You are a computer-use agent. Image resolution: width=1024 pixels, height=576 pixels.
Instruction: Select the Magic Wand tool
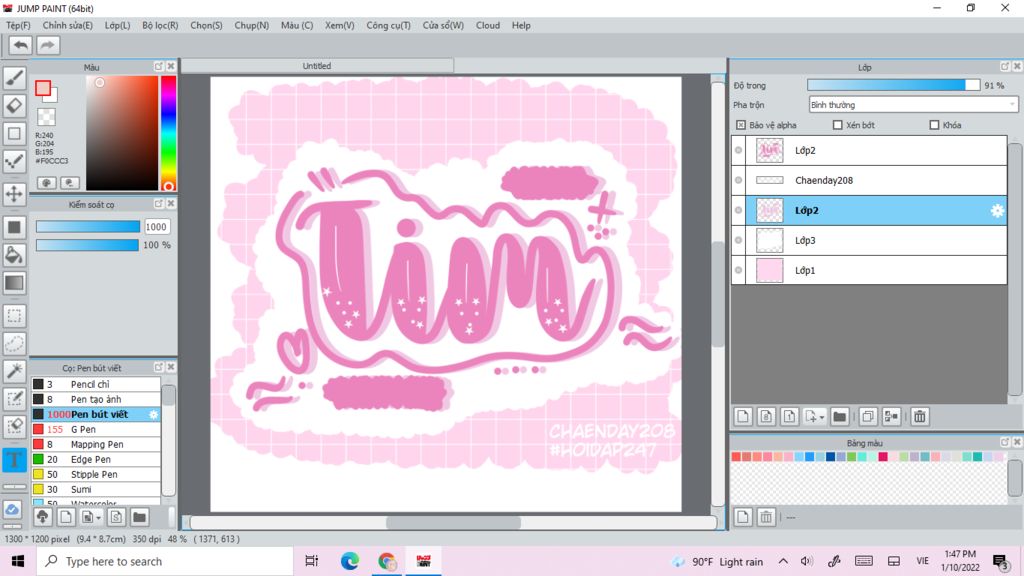14,370
